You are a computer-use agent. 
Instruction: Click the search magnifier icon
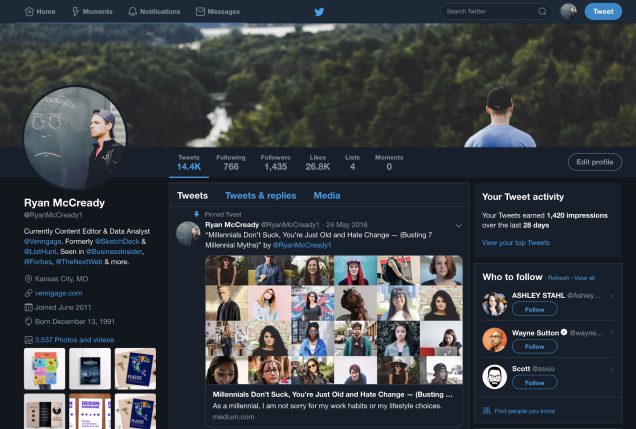click(542, 11)
